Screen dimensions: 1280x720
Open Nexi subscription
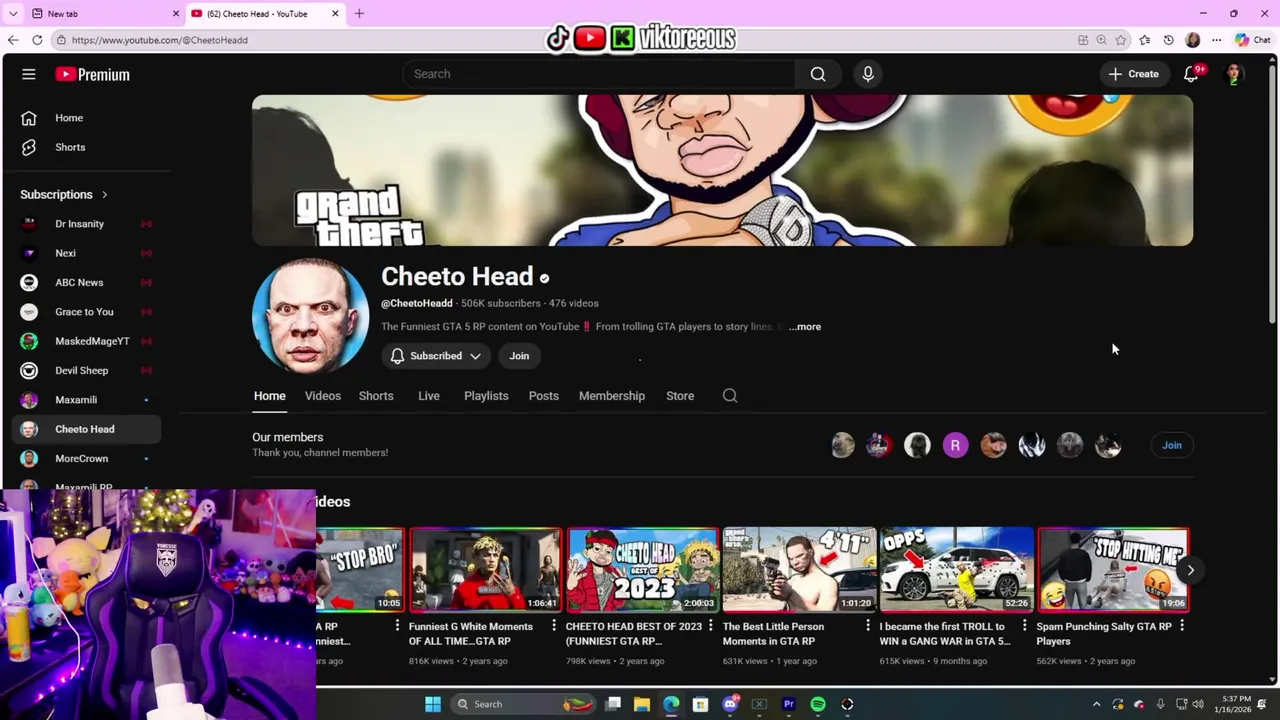(x=86, y=253)
